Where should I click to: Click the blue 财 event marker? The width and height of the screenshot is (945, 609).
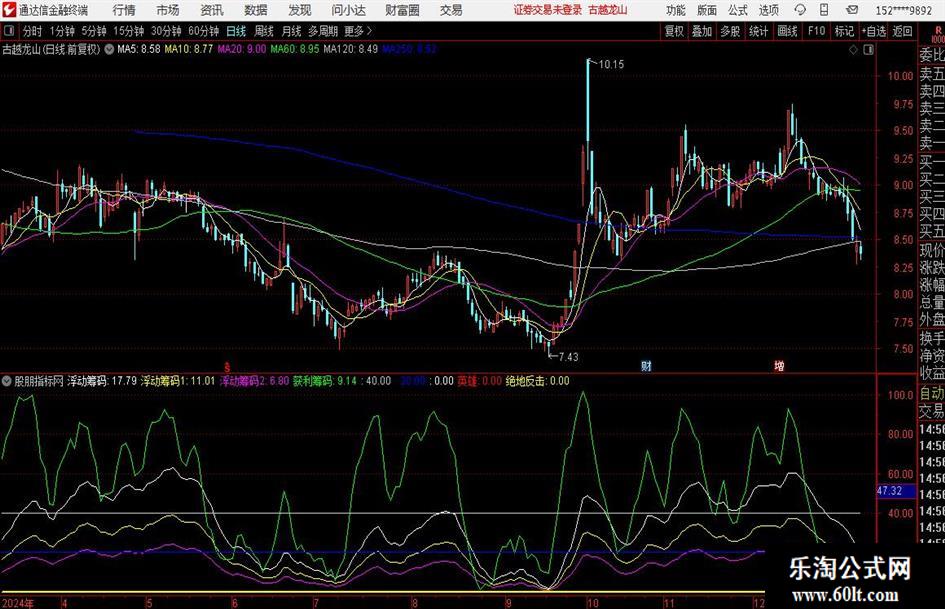pyautogui.click(x=646, y=366)
